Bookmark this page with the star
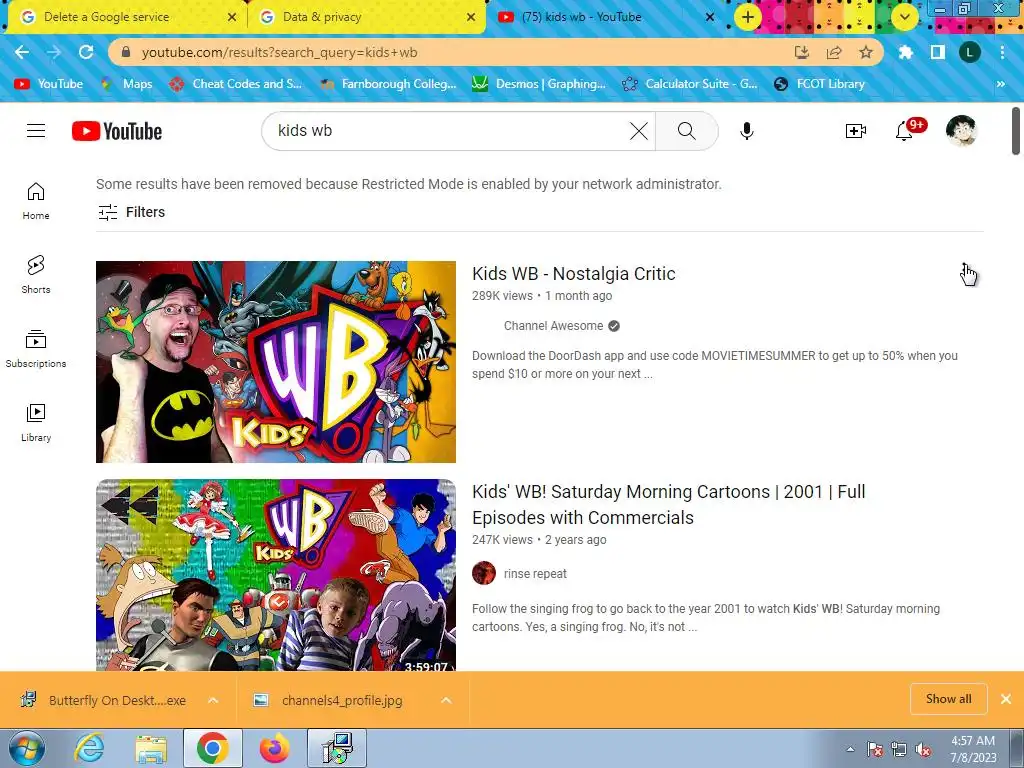 866,52
